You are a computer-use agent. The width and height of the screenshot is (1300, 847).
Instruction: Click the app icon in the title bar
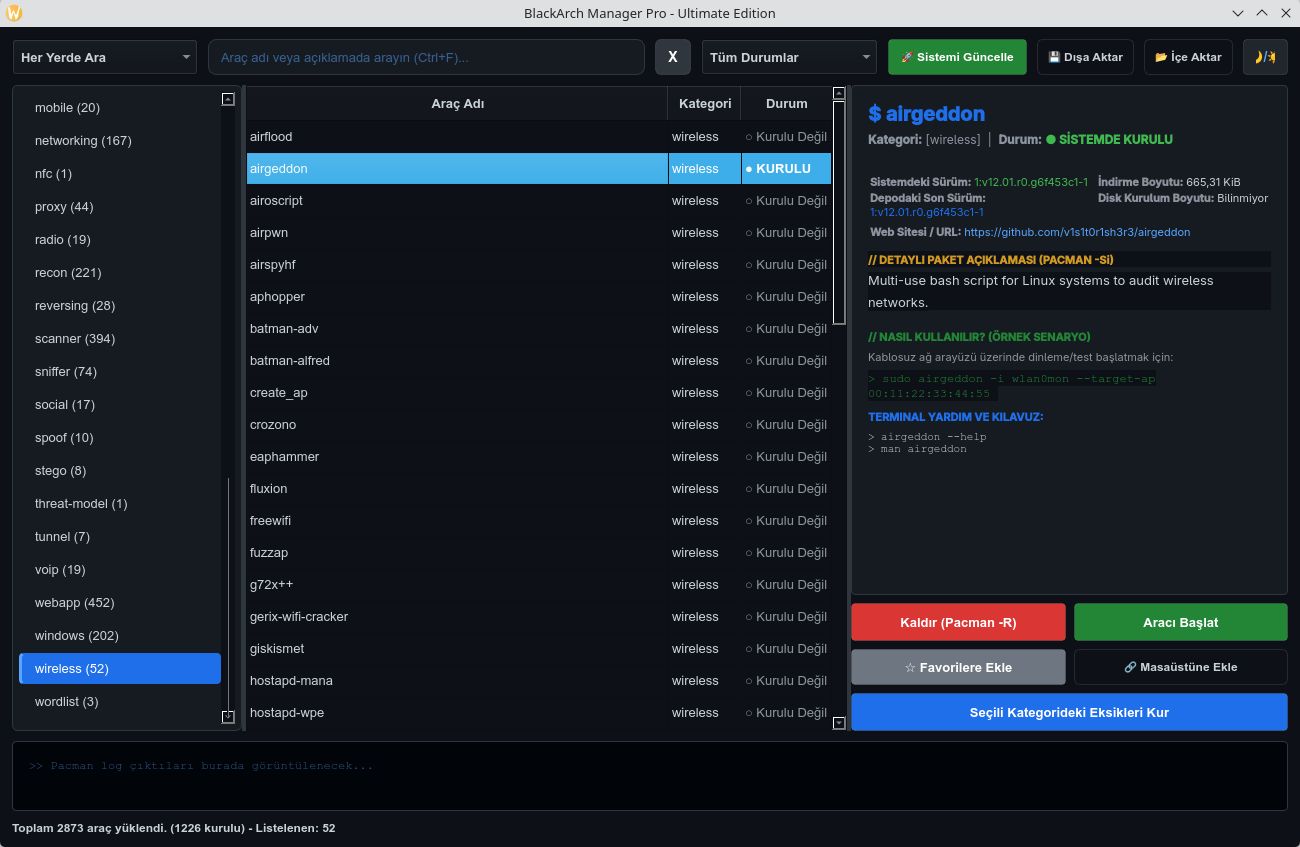(14, 13)
